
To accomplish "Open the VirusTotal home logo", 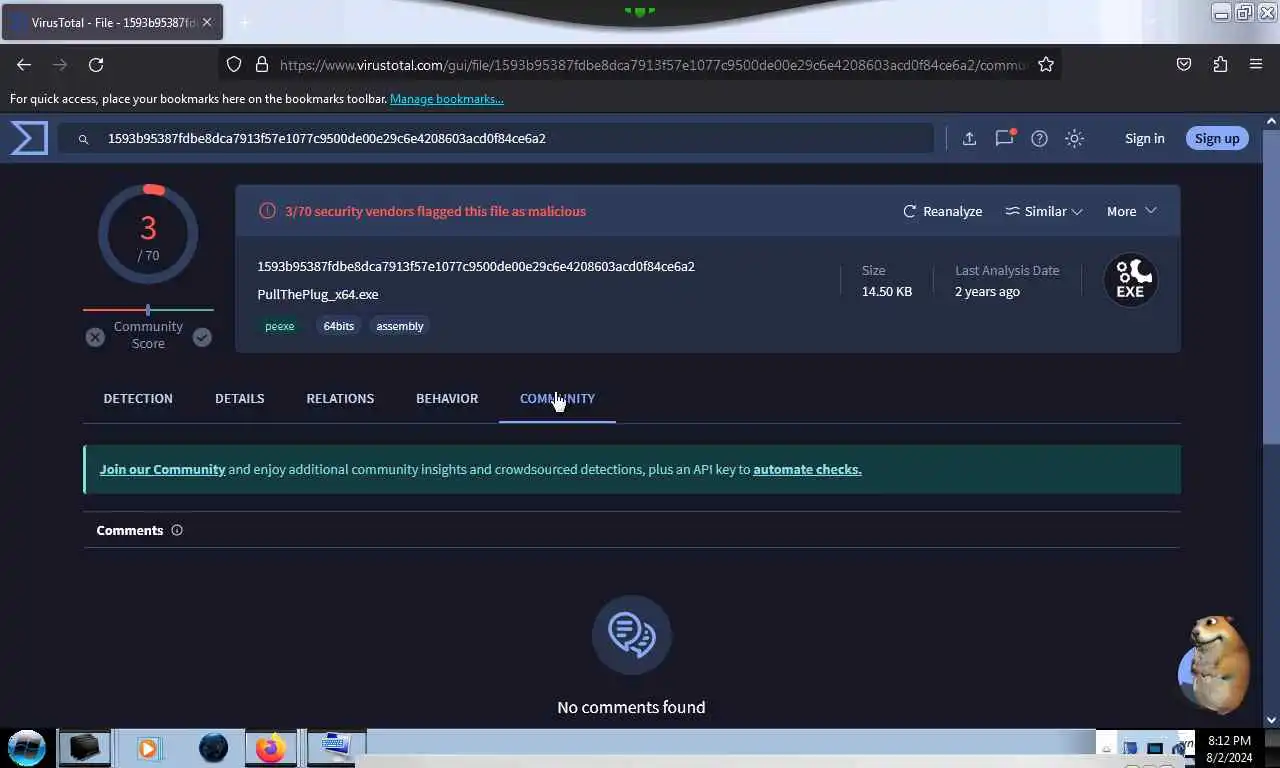I will pos(29,138).
